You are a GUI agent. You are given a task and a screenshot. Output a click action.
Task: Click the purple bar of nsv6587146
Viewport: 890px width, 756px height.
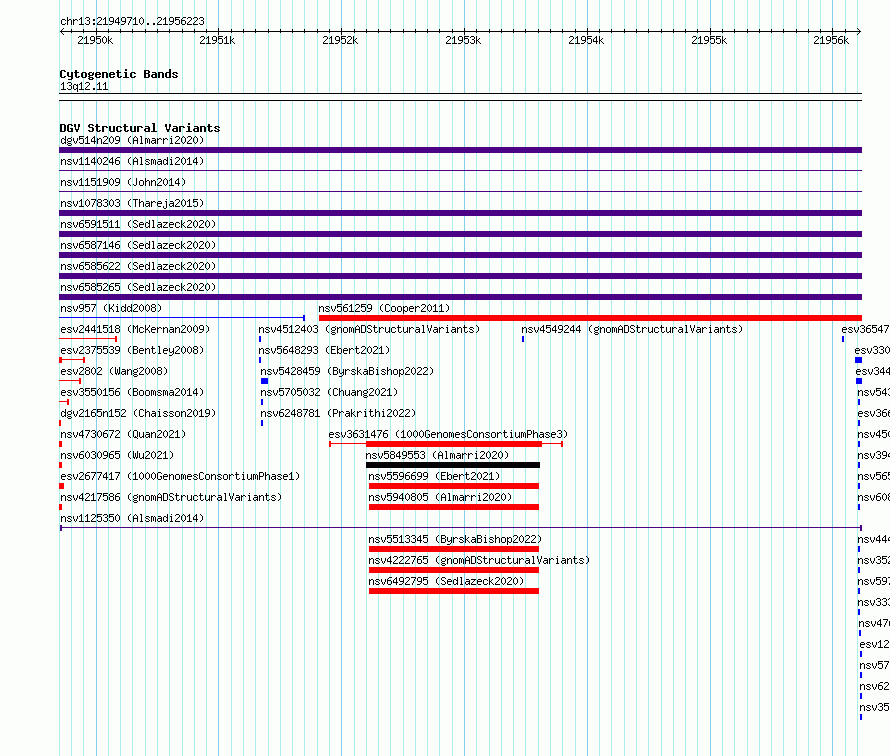point(460,255)
